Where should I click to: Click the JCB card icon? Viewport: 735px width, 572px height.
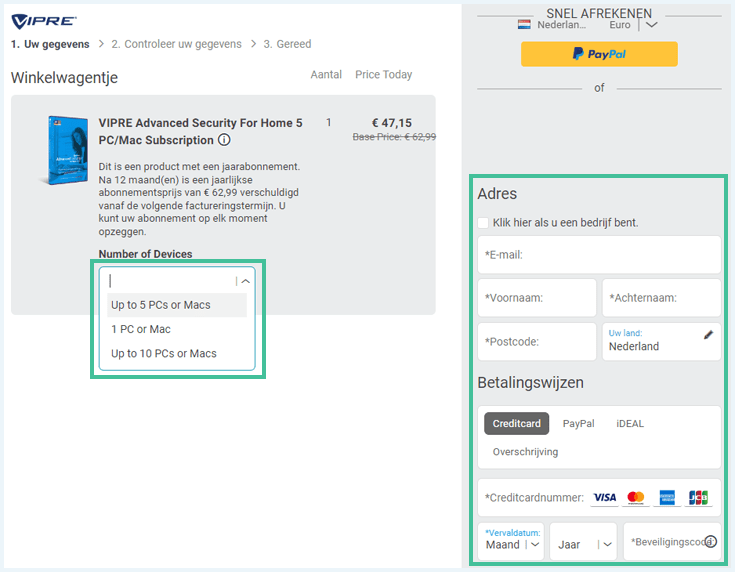pyautogui.click(x=698, y=497)
